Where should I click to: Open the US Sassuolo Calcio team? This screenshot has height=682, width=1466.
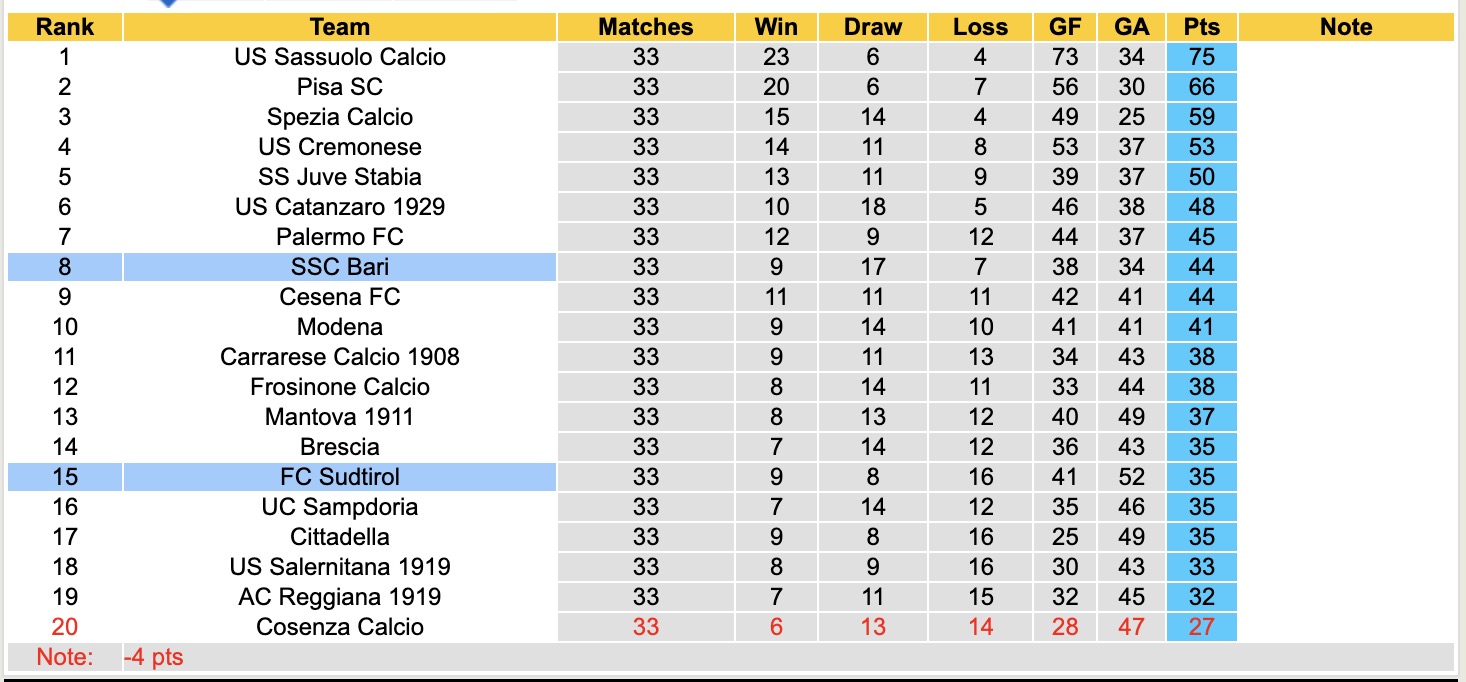[x=339, y=57]
